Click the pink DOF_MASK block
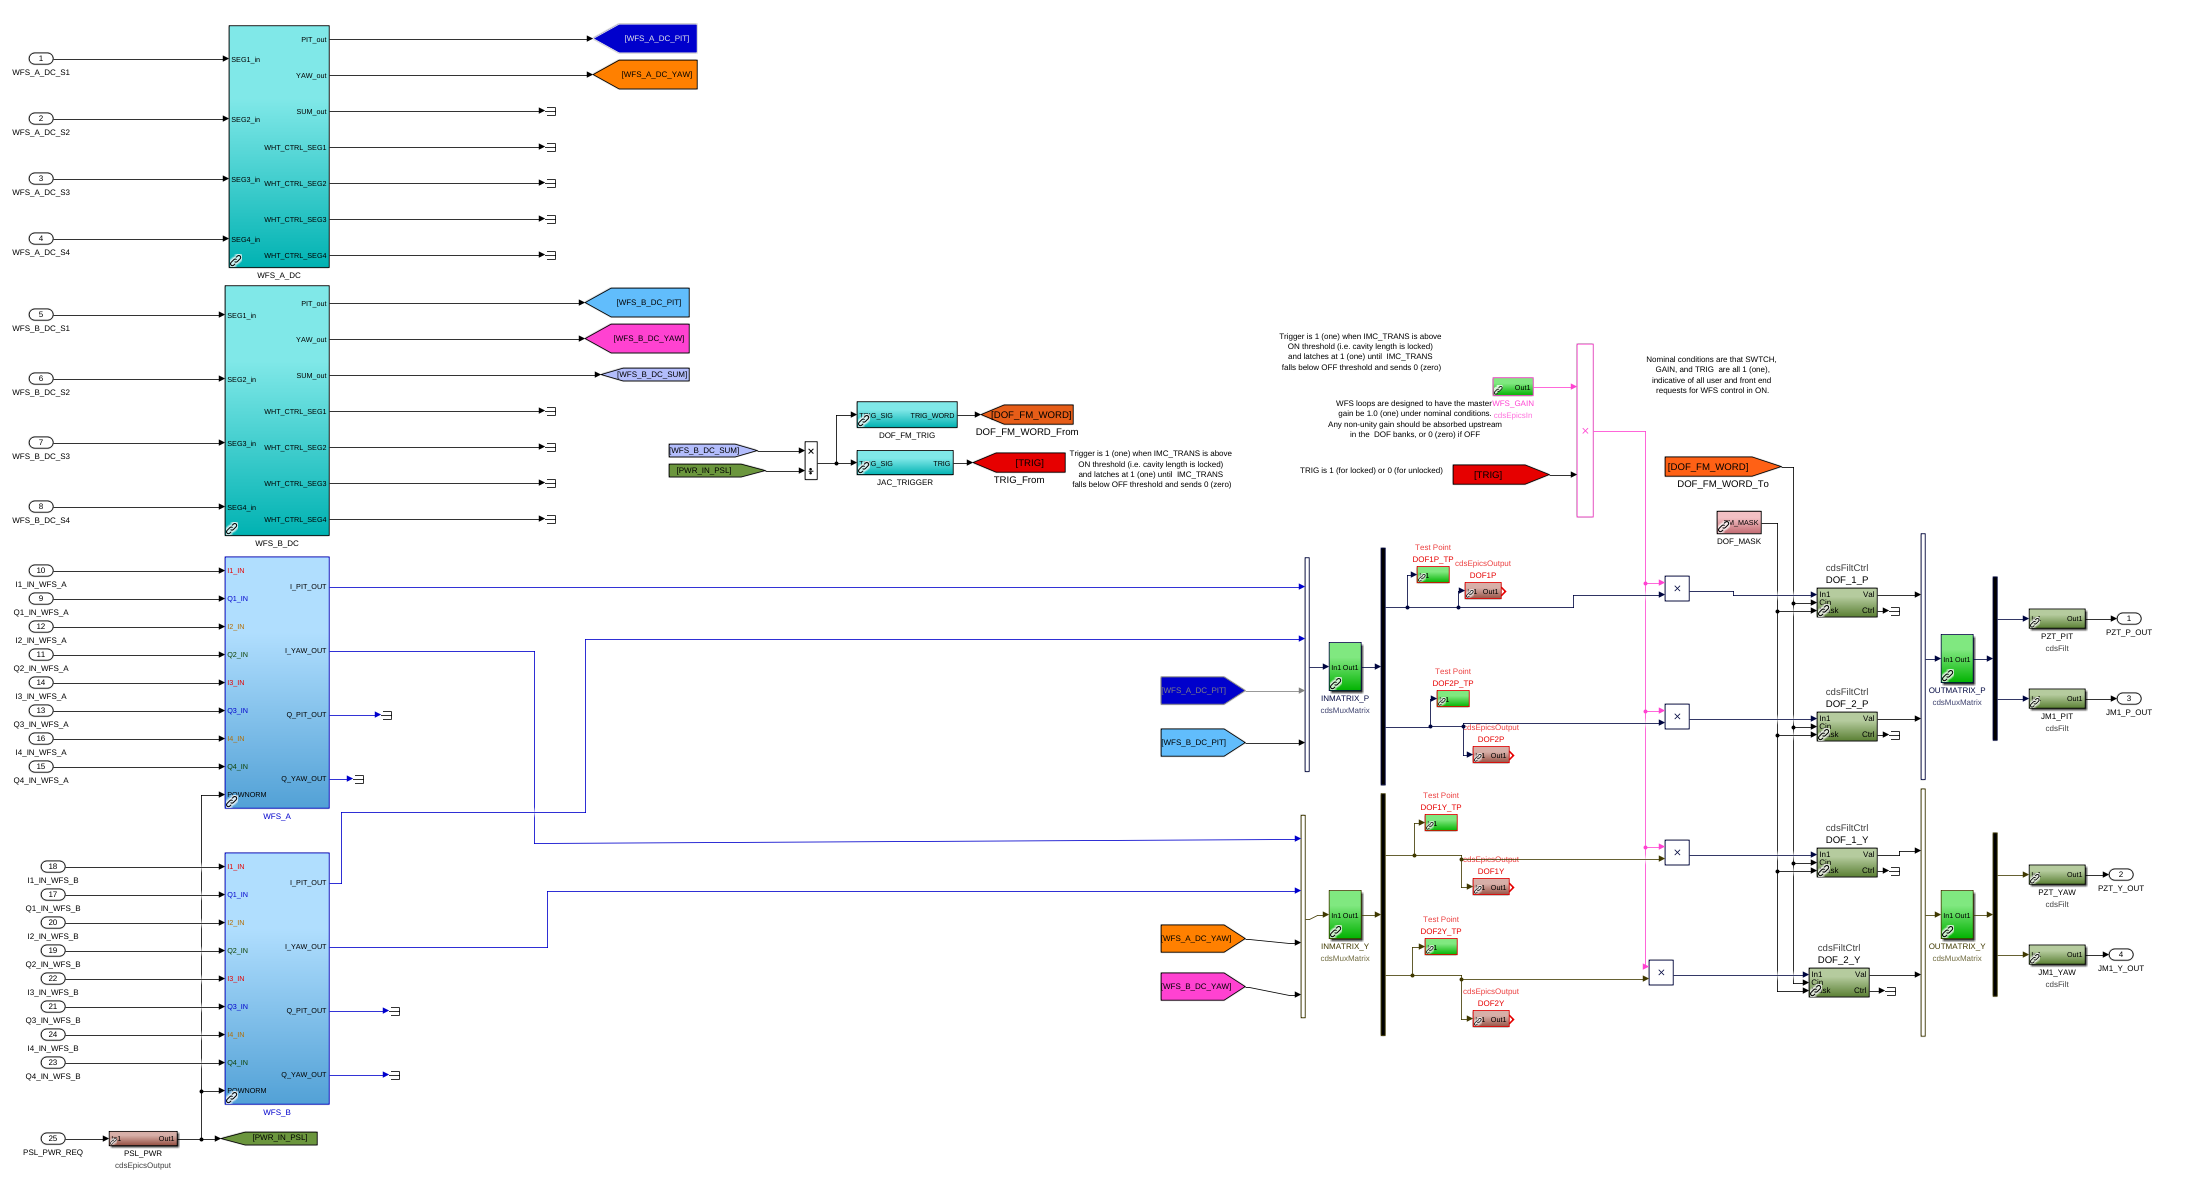The height and width of the screenshot is (1177, 2195). 1738,523
